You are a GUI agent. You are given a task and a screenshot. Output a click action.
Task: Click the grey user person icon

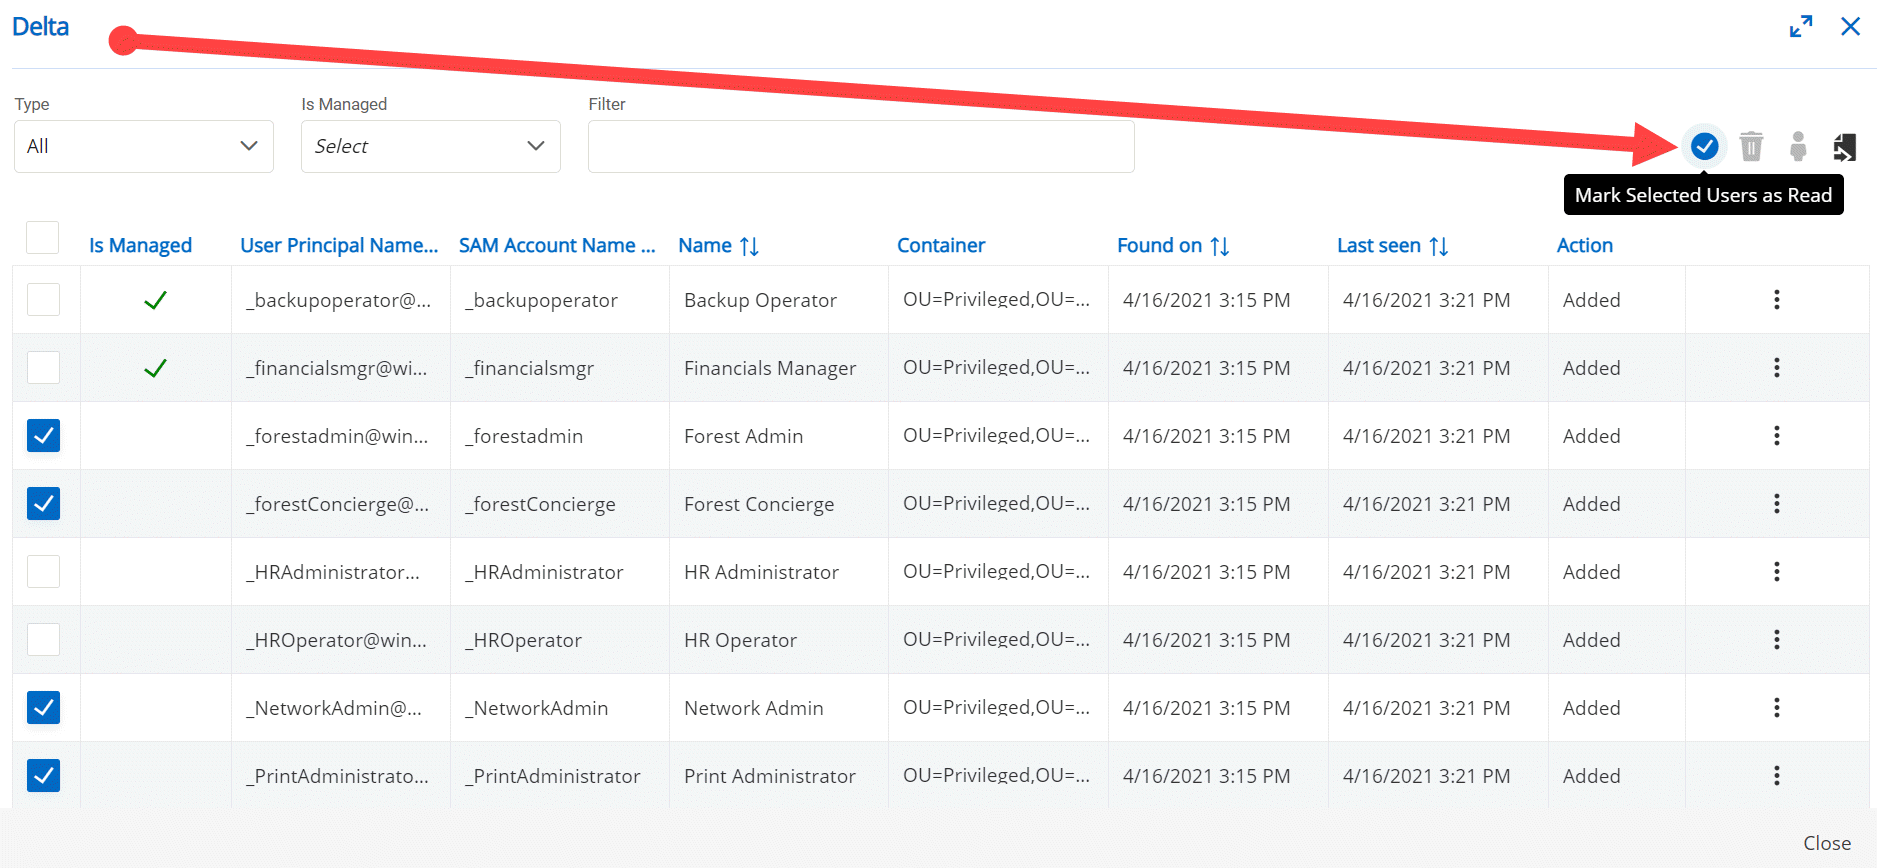pyautogui.click(x=1798, y=147)
